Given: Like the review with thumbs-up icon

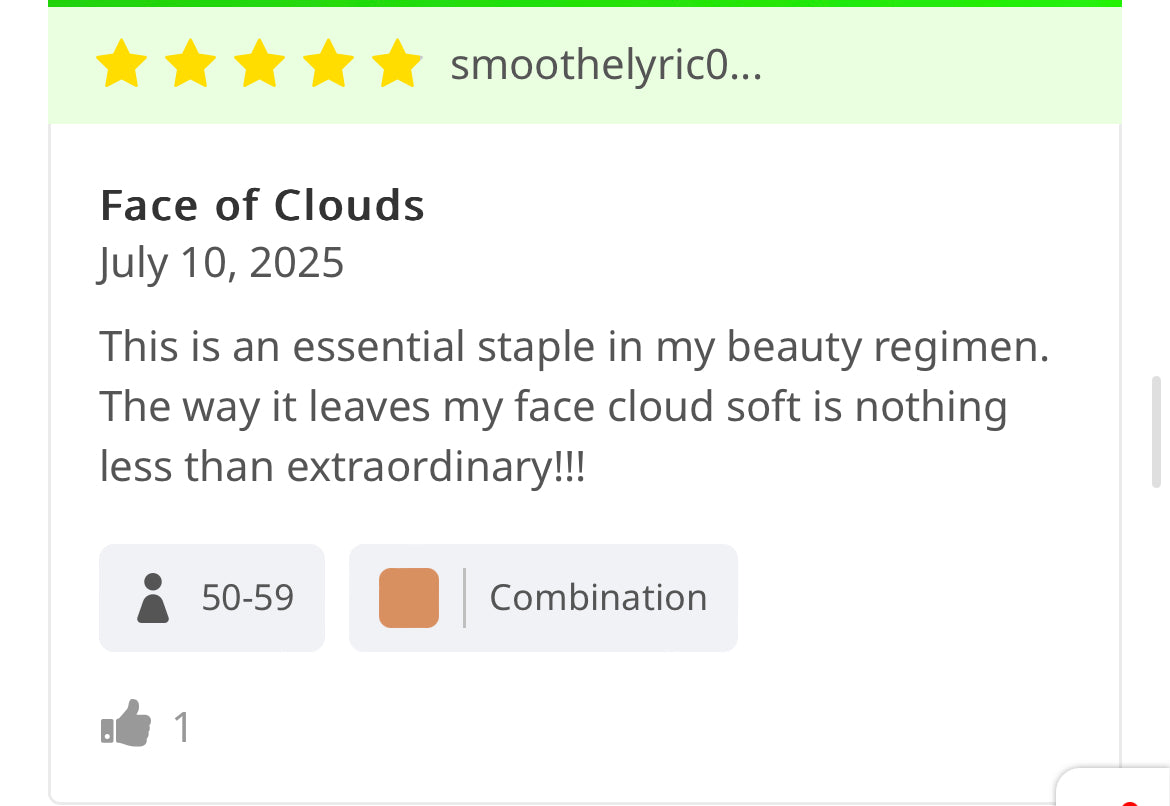Looking at the screenshot, I should click(127, 724).
